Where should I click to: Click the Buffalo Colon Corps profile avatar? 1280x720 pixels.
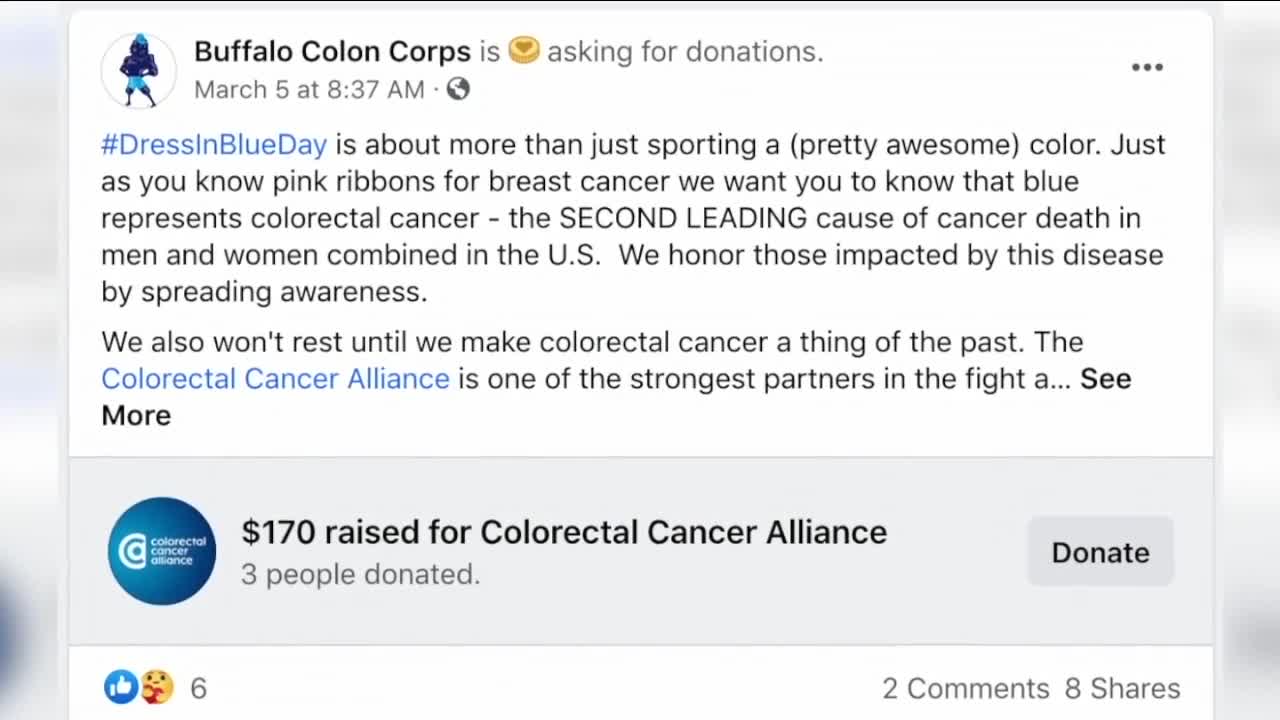[x=139, y=70]
